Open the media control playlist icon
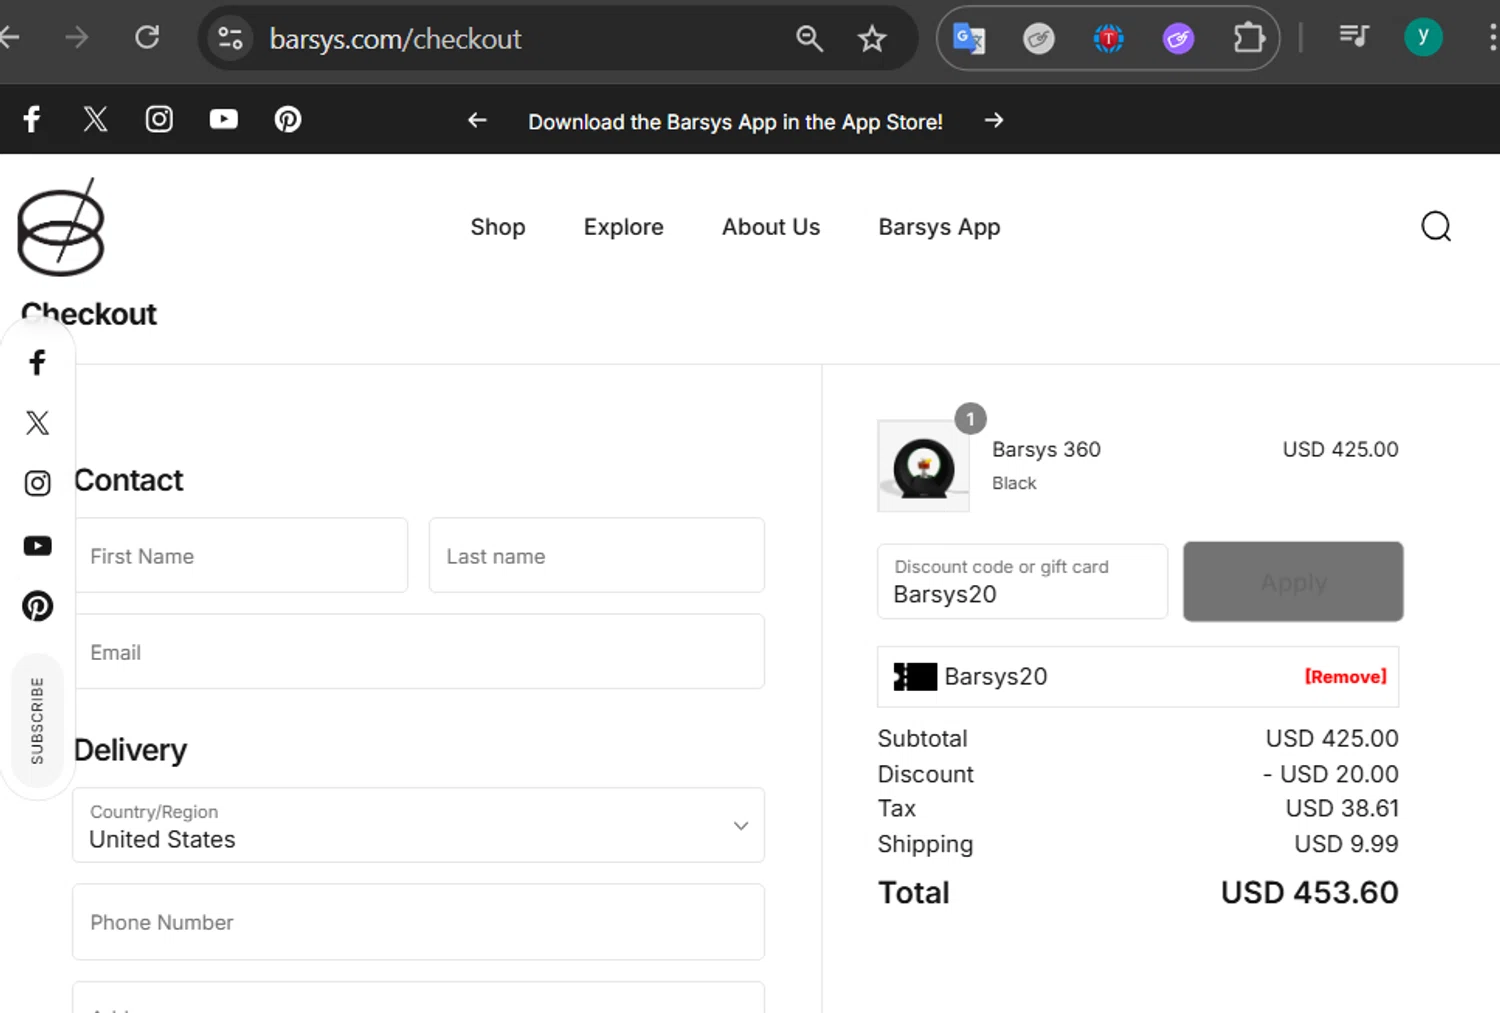 [1354, 37]
